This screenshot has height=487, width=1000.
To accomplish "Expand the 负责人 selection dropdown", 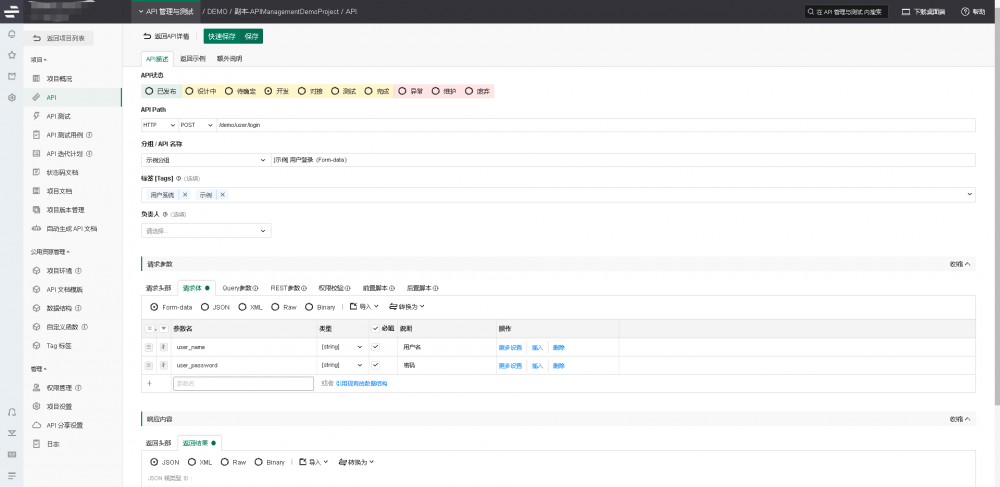I will [206, 230].
